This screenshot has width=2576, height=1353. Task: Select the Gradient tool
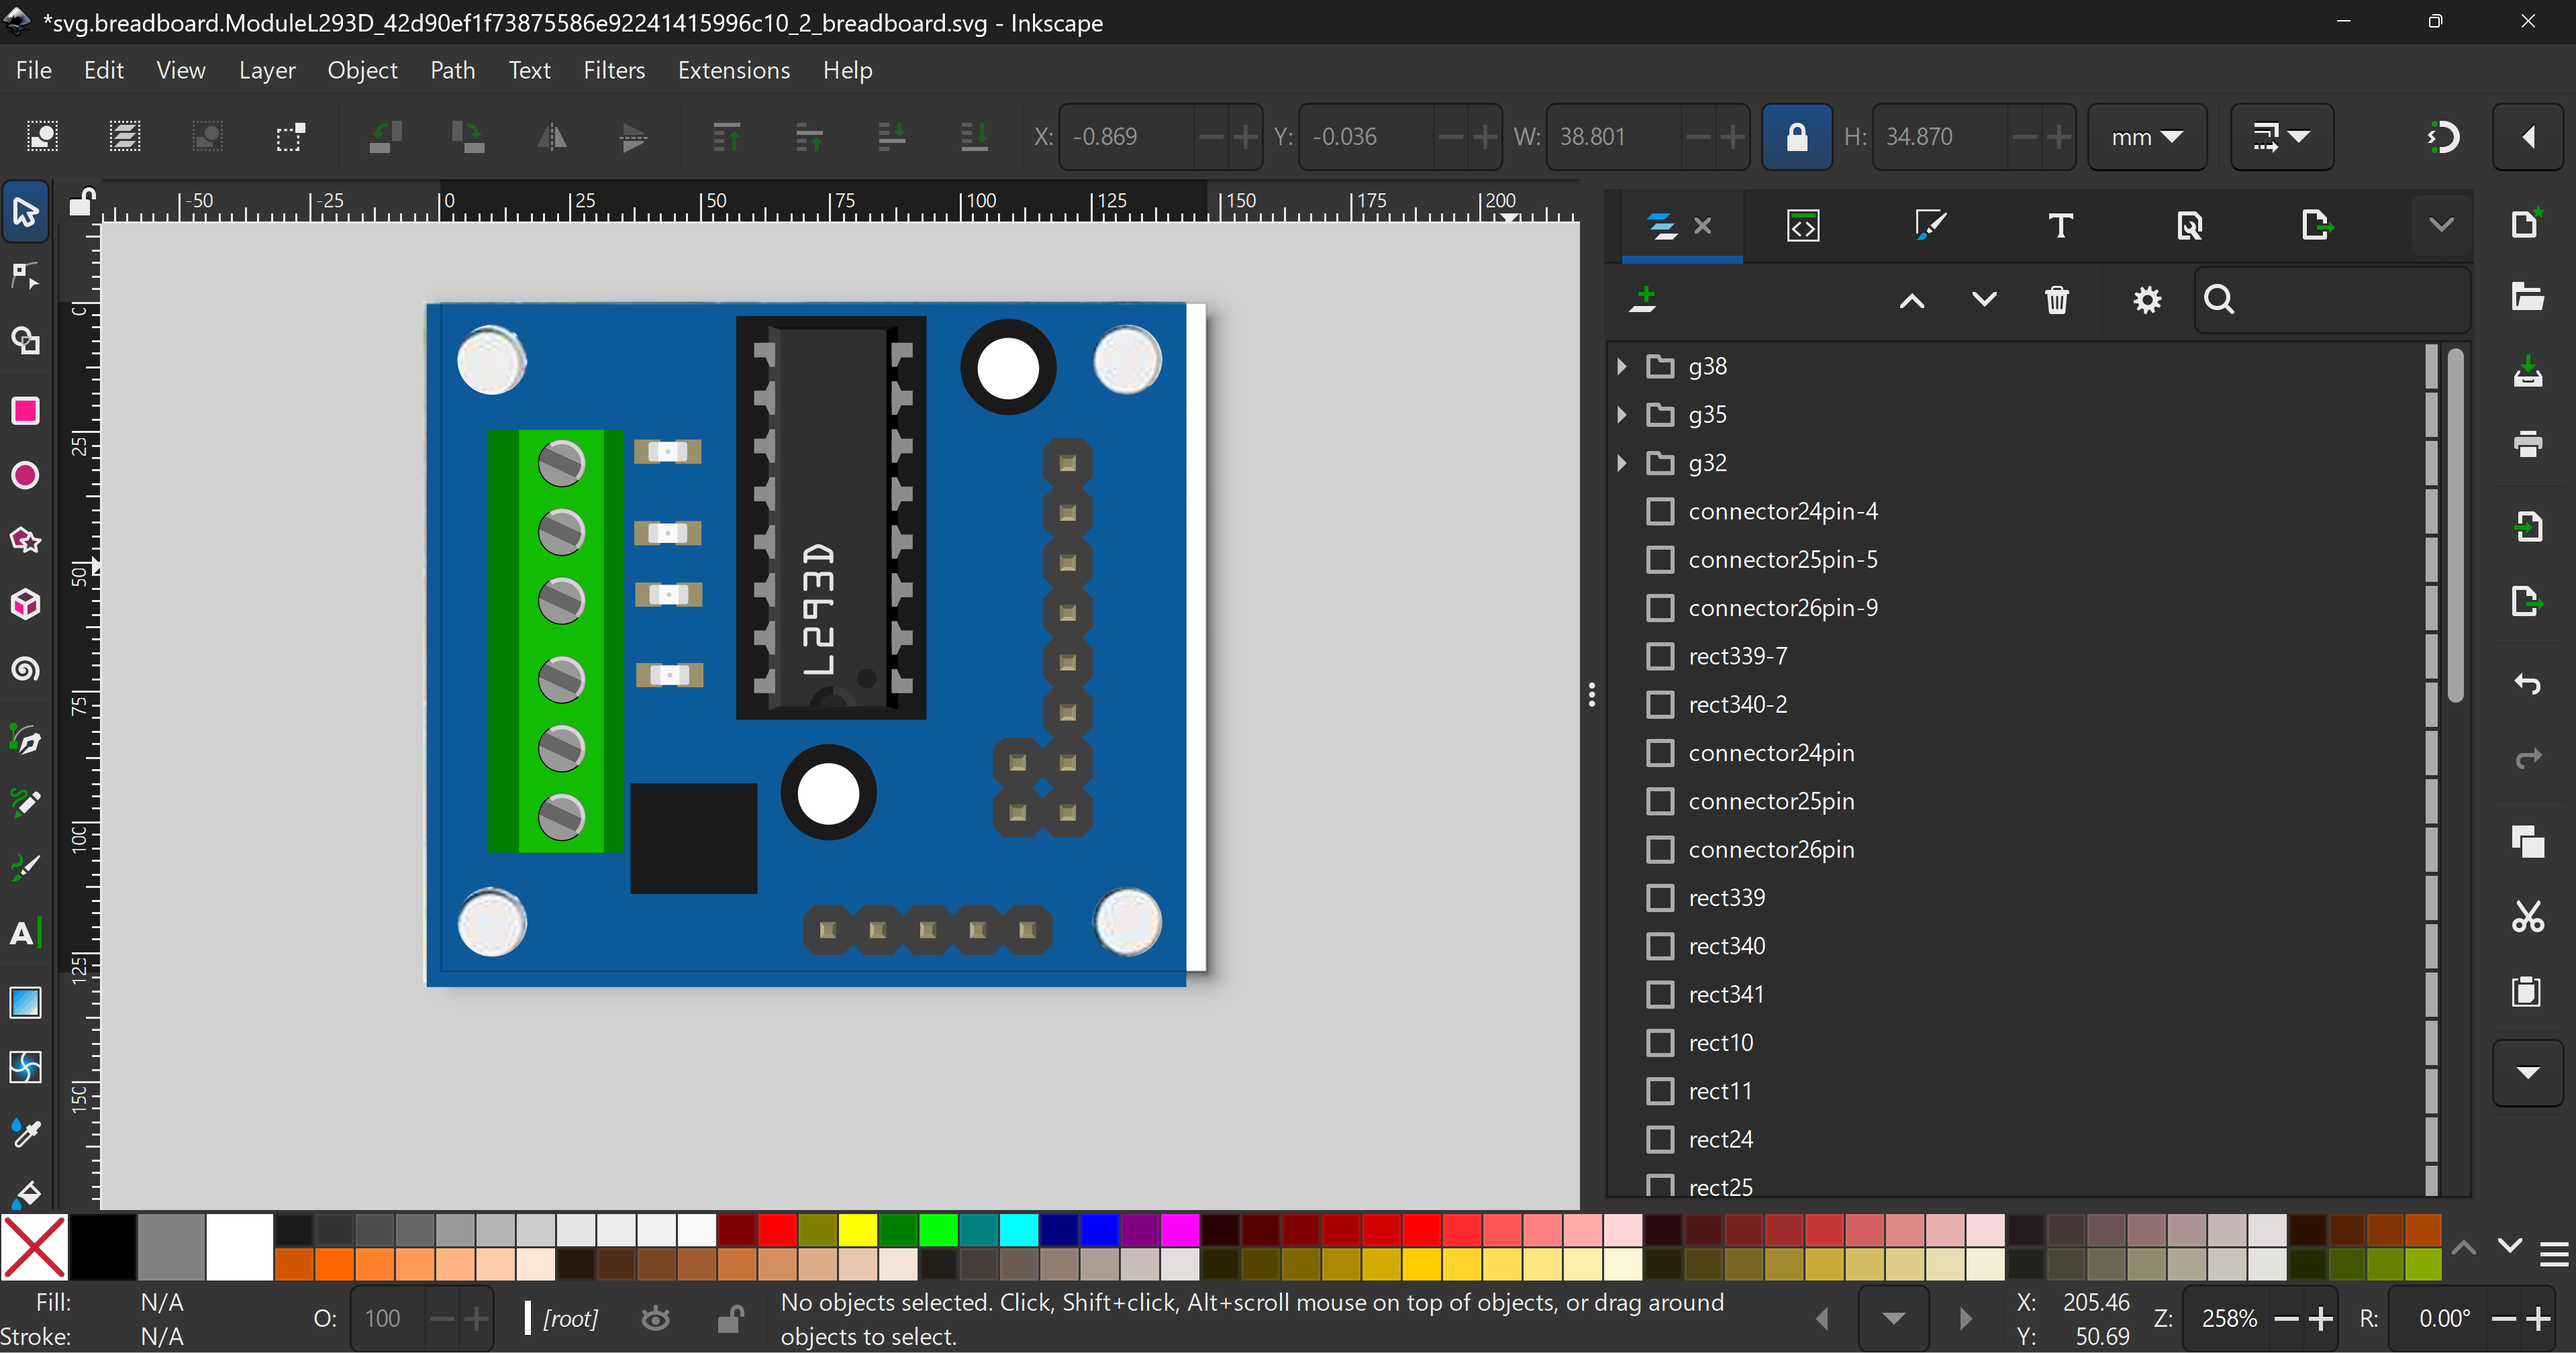coord(25,1002)
